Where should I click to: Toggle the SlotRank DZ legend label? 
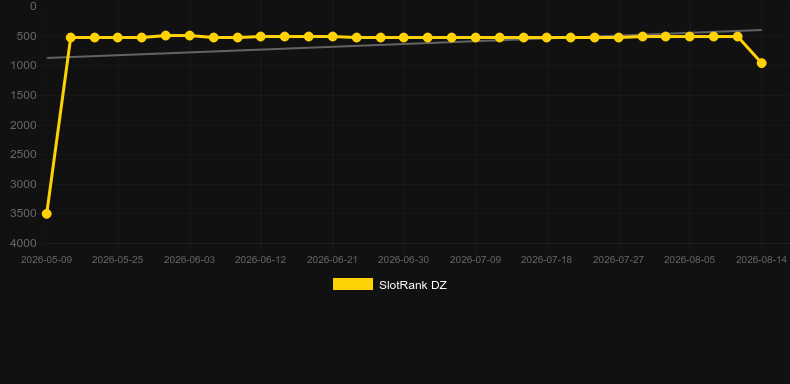click(x=413, y=285)
